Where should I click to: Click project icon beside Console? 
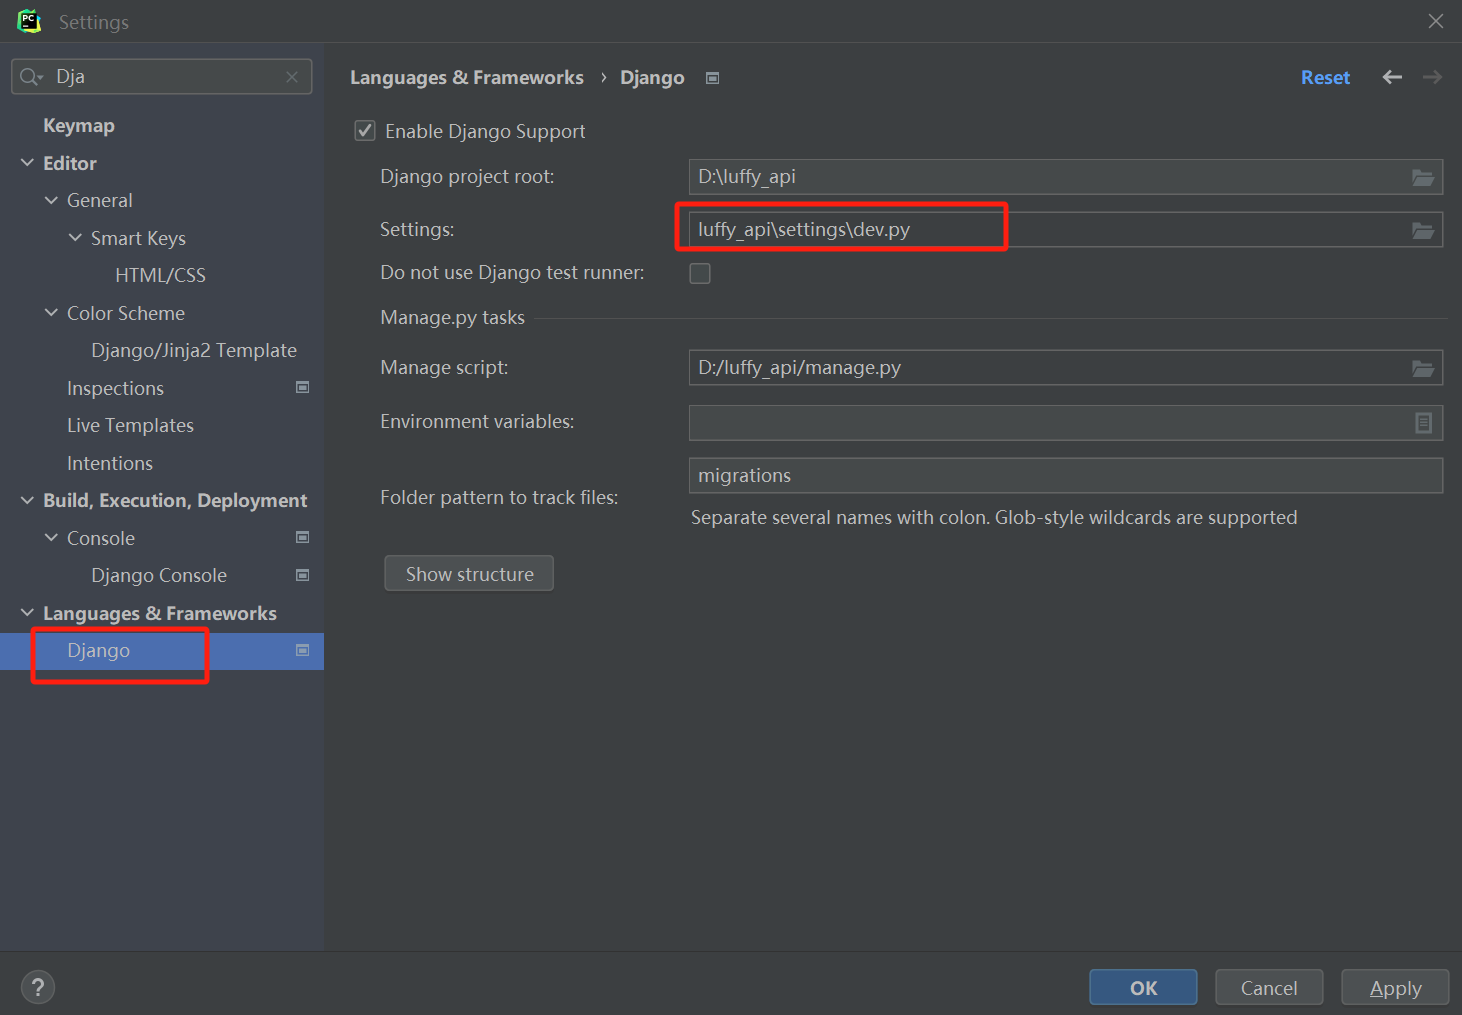point(303,537)
